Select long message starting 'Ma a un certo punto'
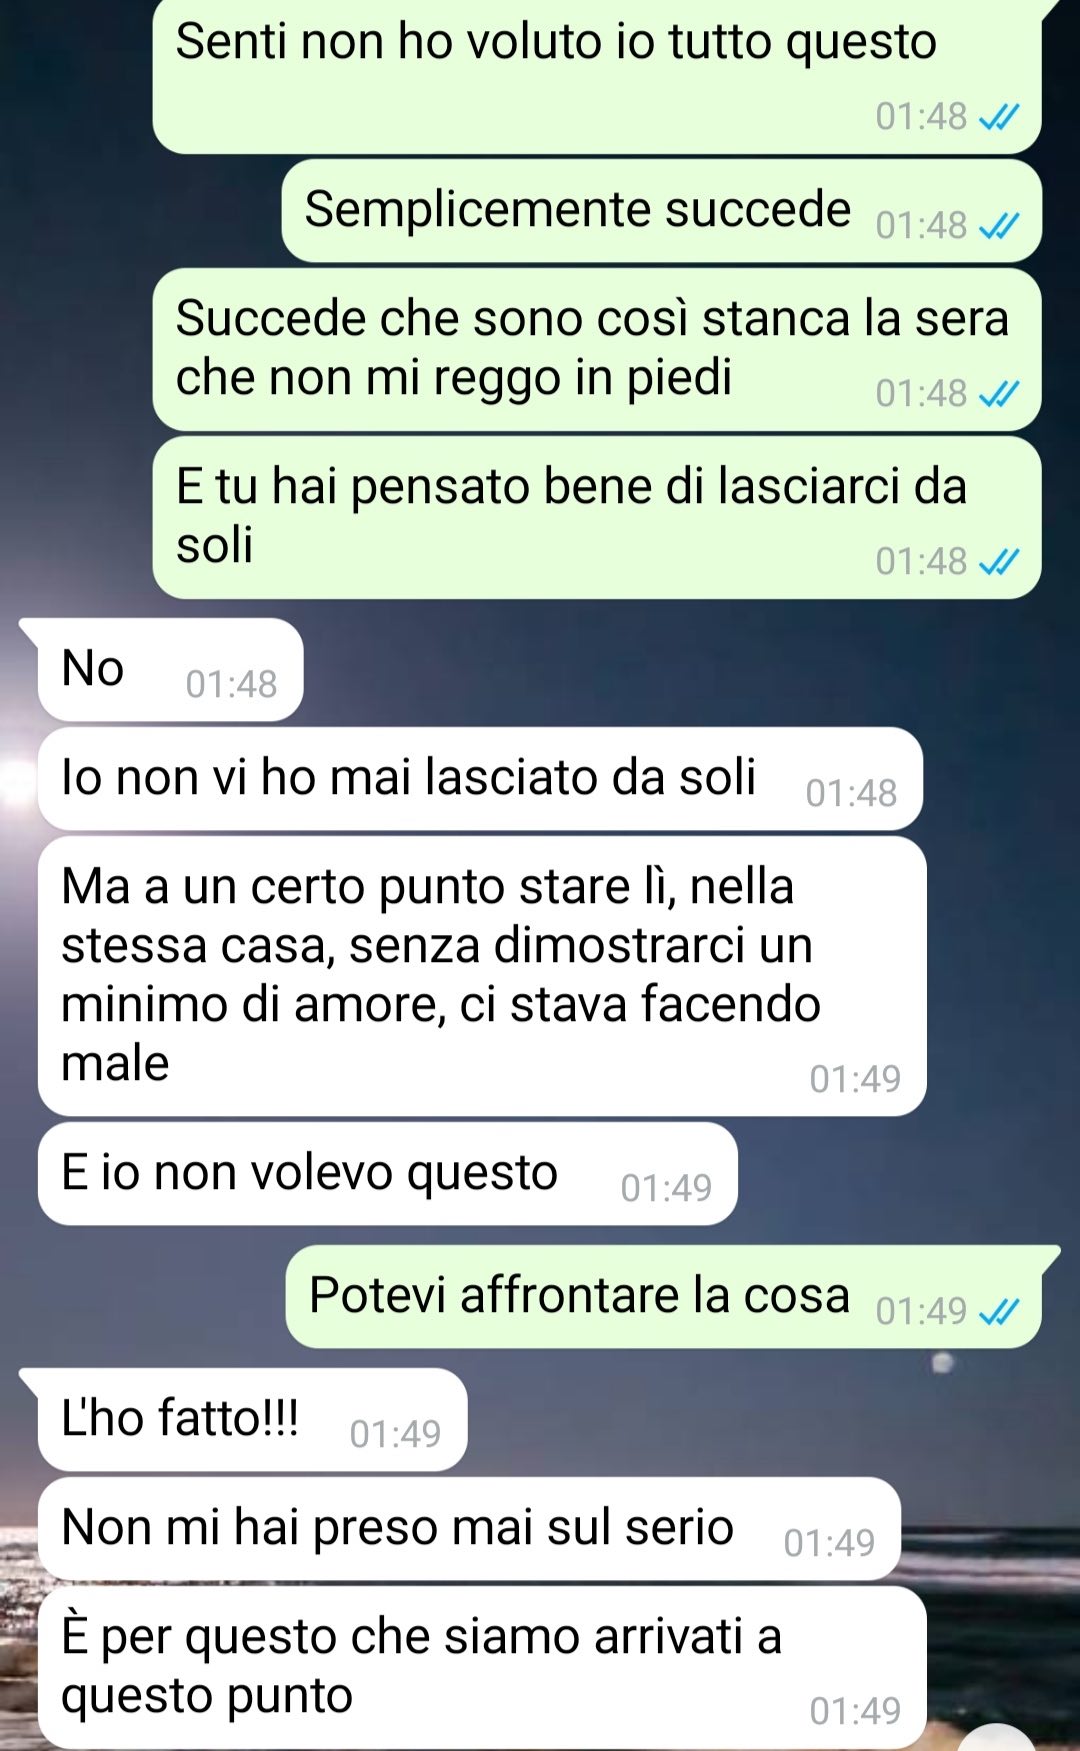This screenshot has width=1080, height=1751. (482, 976)
